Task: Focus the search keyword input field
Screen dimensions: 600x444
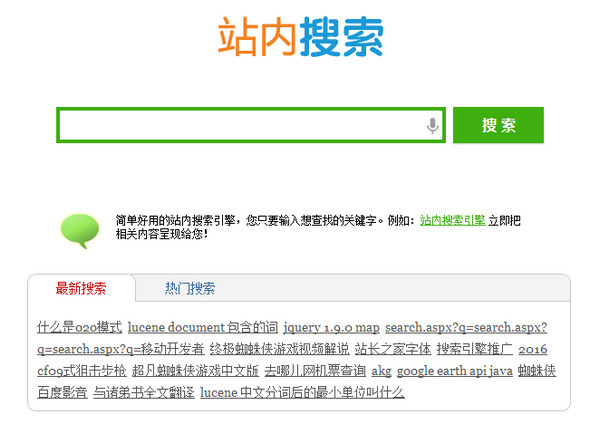Action: (x=240, y=126)
